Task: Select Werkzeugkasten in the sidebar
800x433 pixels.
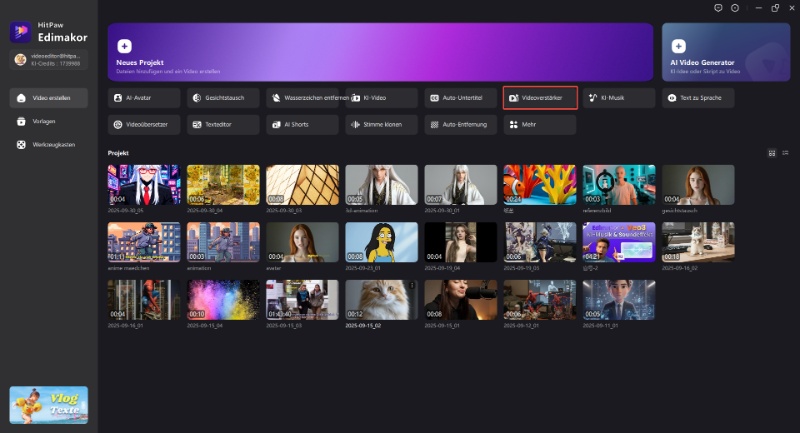Action: click(x=48, y=145)
